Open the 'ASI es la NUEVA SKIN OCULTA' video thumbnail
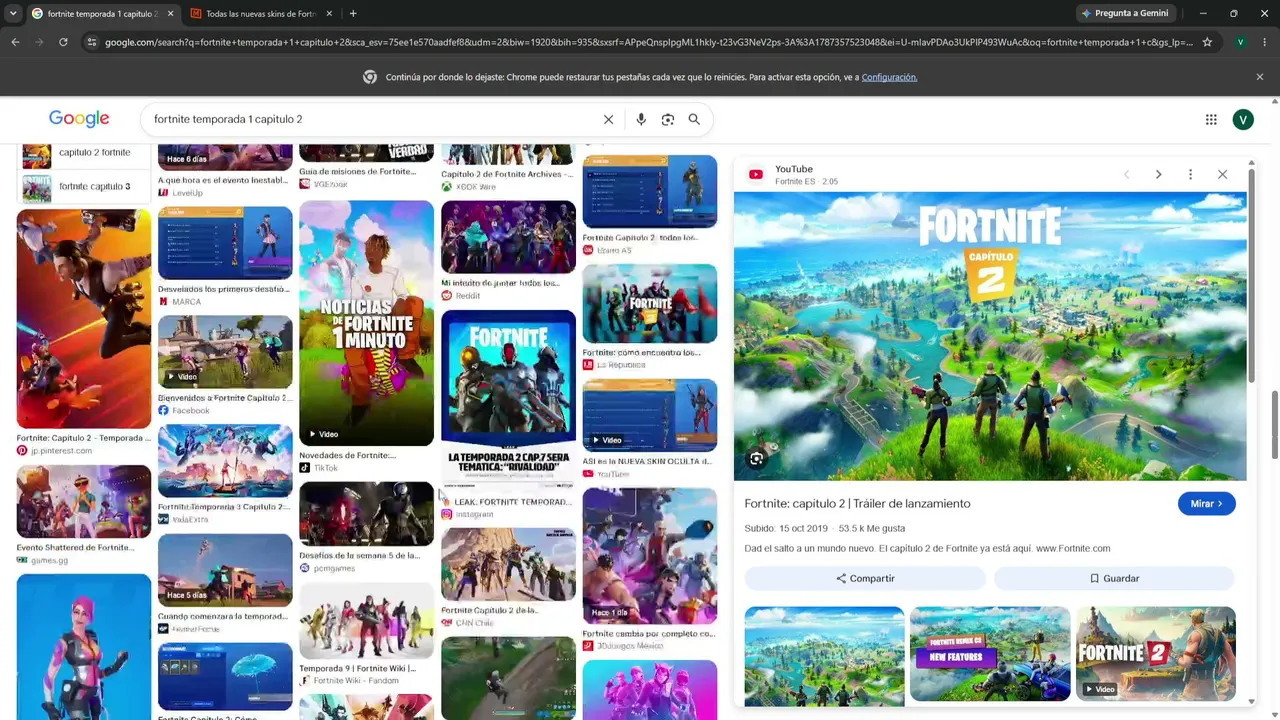1280x720 pixels. click(650, 416)
